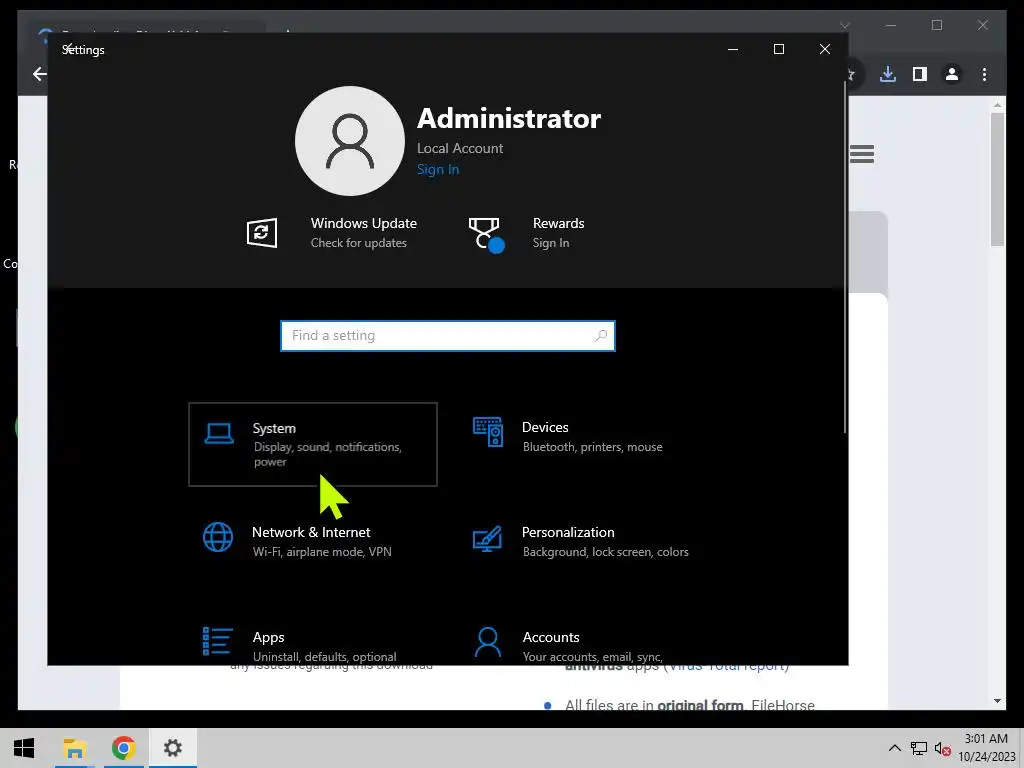Viewport: 1024px width, 768px height.
Task: Open the System settings laptop icon
Action: click(x=219, y=433)
